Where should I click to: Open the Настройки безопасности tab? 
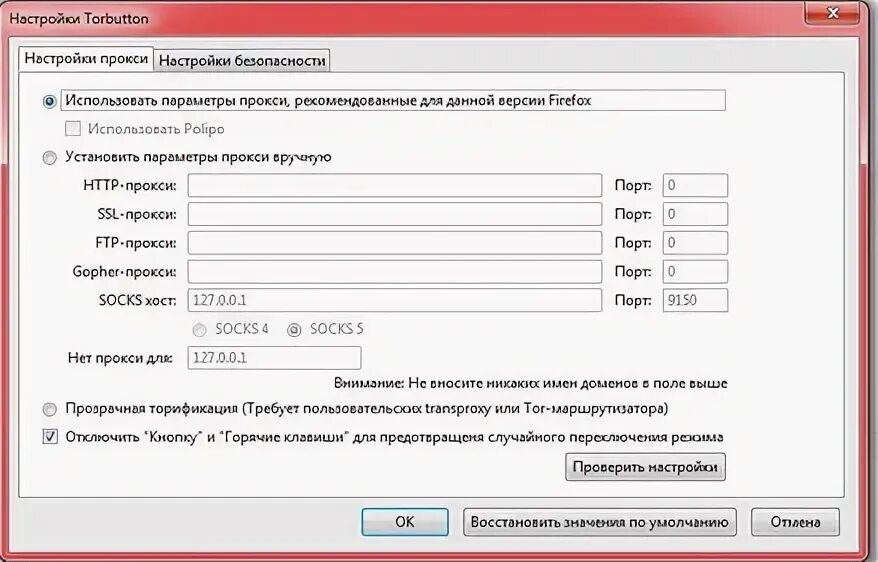(242, 60)
